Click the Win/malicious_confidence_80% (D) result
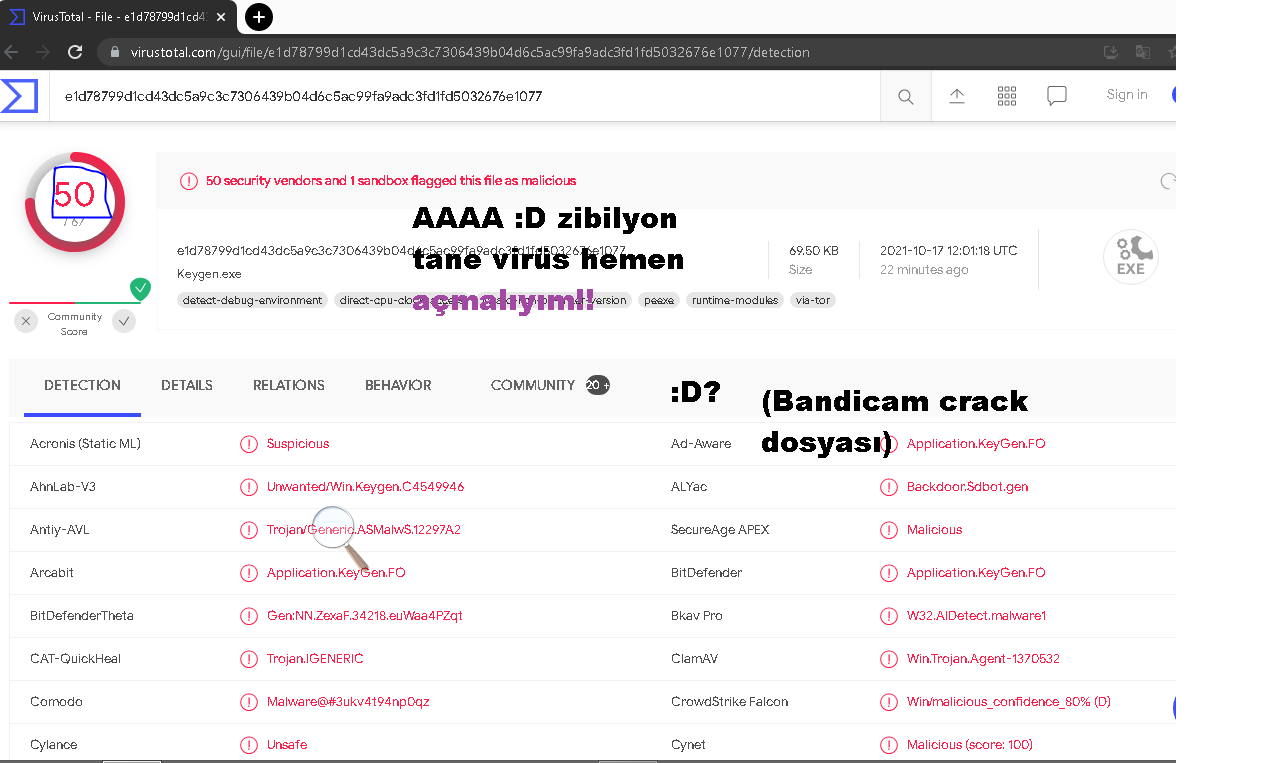 point(1009,702)
